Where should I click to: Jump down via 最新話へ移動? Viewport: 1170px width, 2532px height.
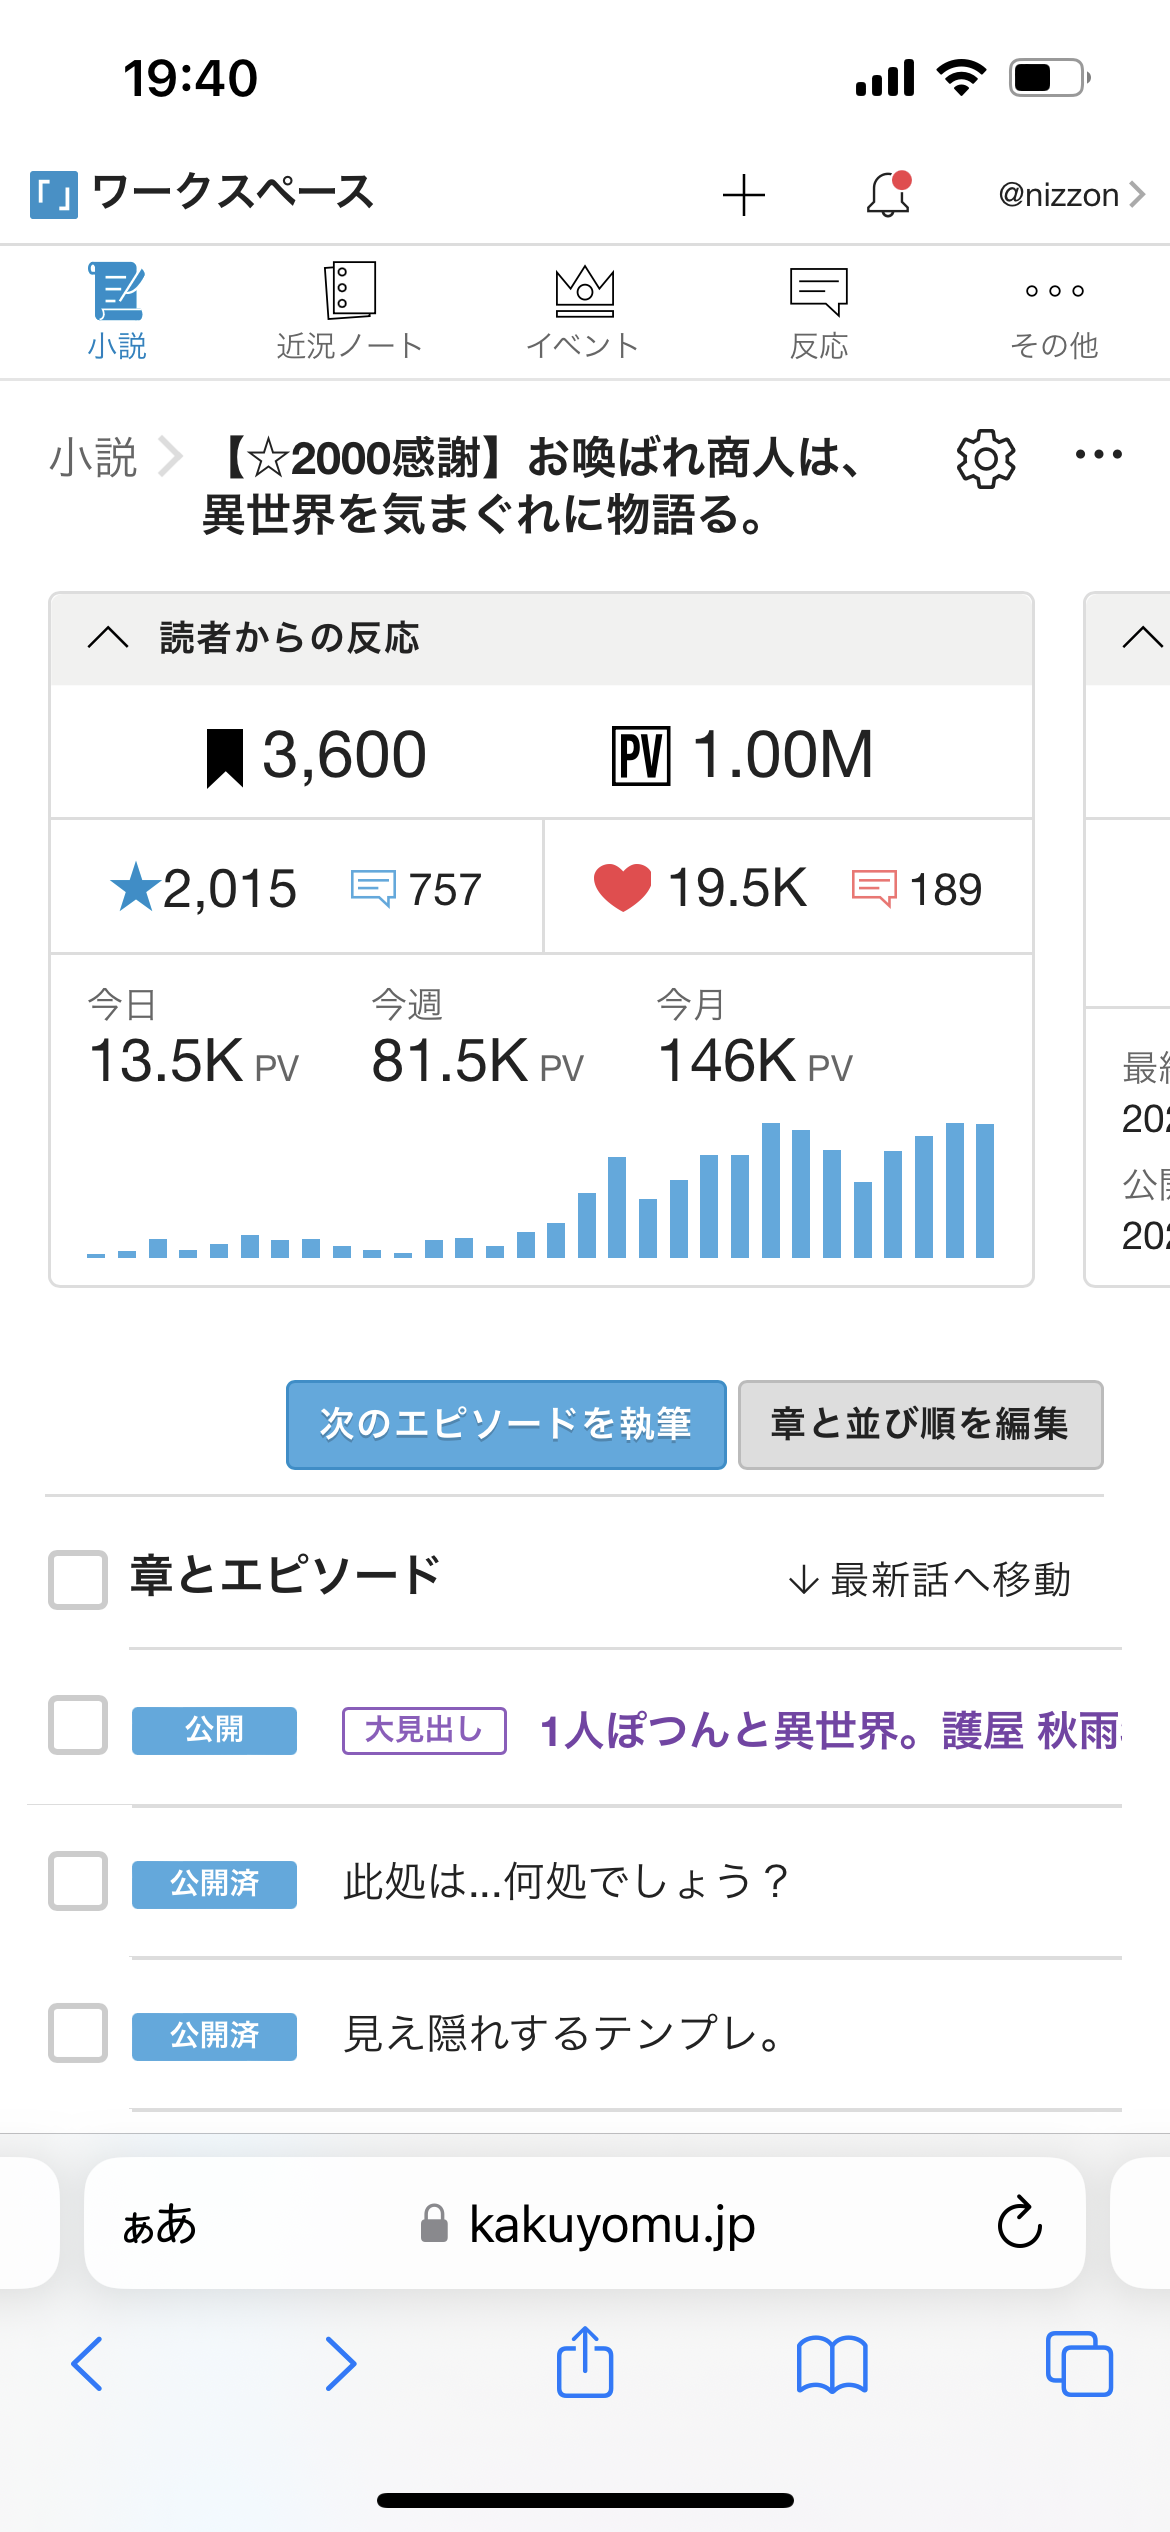pyautogui.click(x=930, y=1580)
